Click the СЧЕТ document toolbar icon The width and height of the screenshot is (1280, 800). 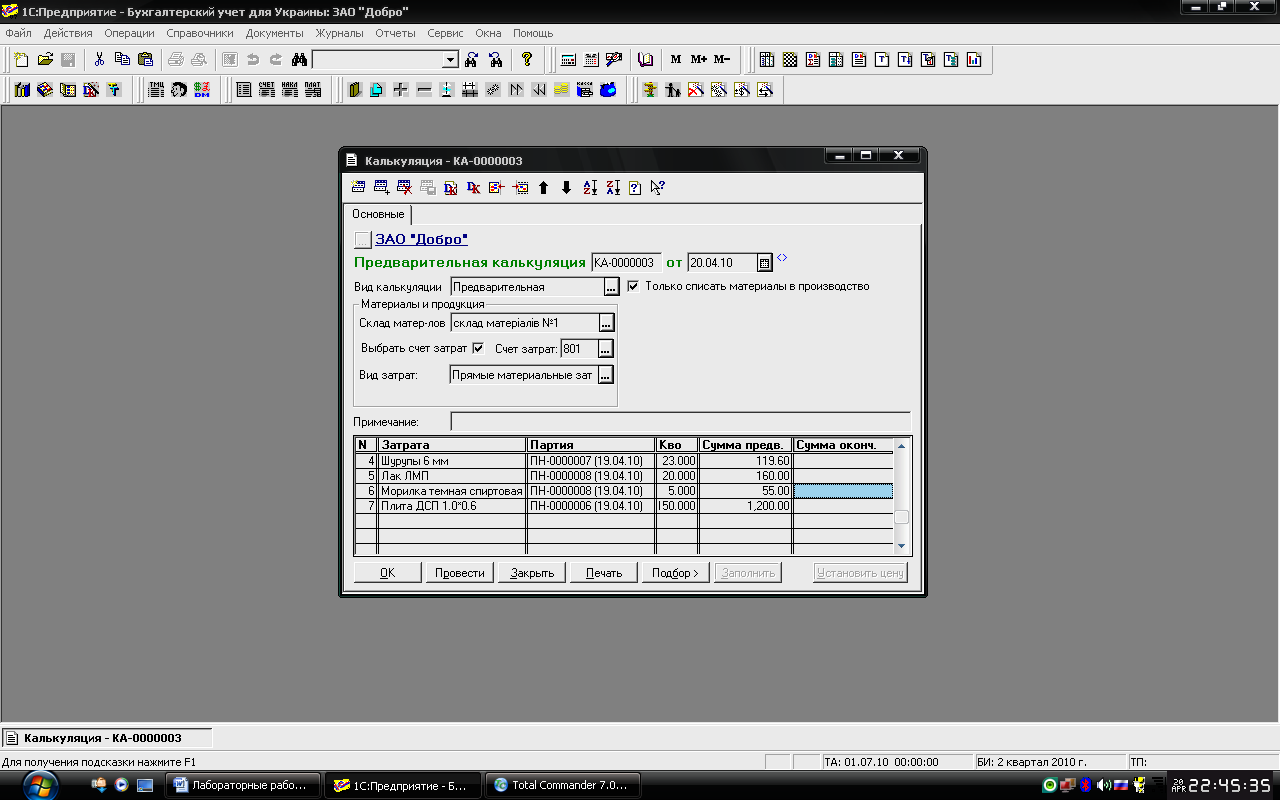pos(267,90)
